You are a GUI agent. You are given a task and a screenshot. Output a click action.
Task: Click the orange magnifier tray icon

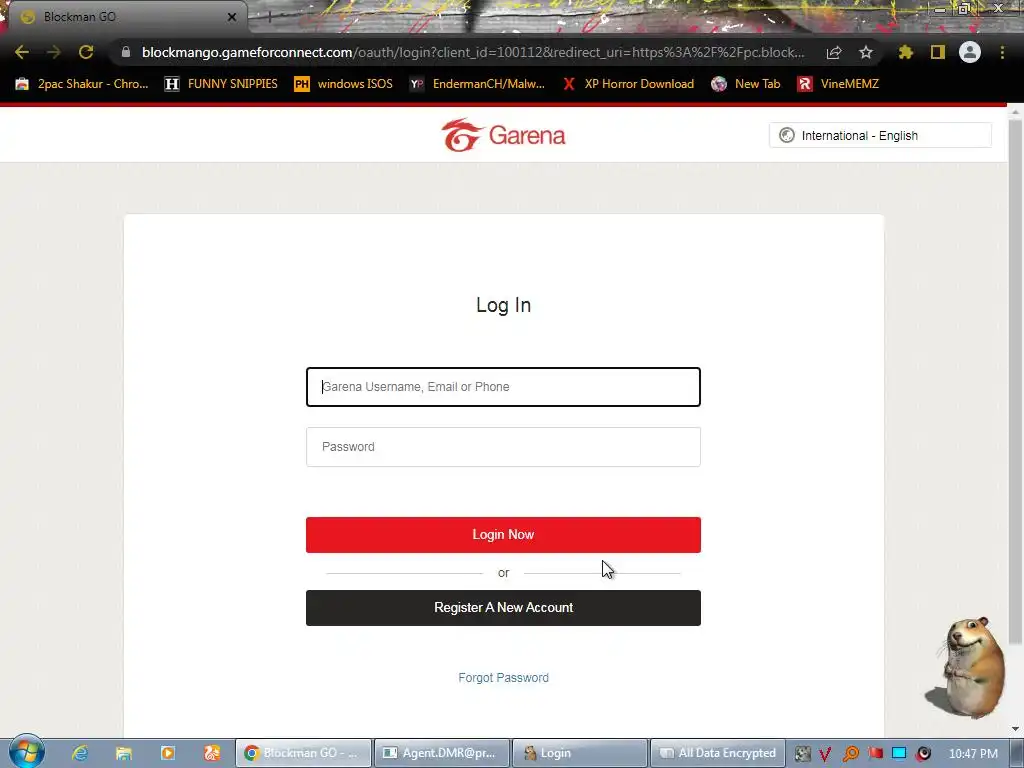click(x=851, y=754)
